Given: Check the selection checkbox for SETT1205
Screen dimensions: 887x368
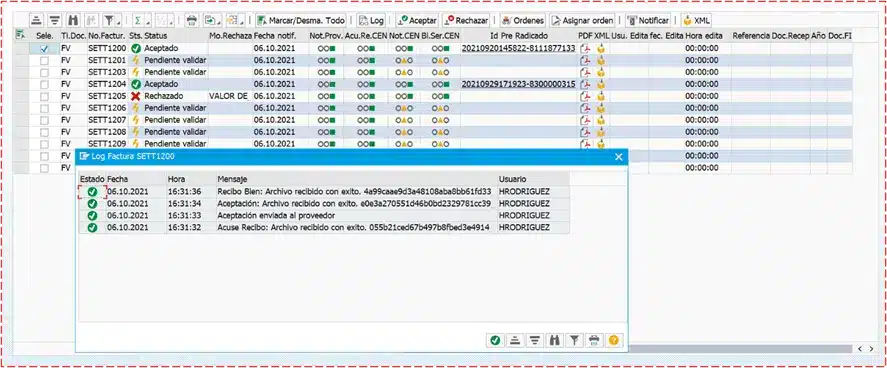Looking at the screenshot, I should [x=44, y=96].
